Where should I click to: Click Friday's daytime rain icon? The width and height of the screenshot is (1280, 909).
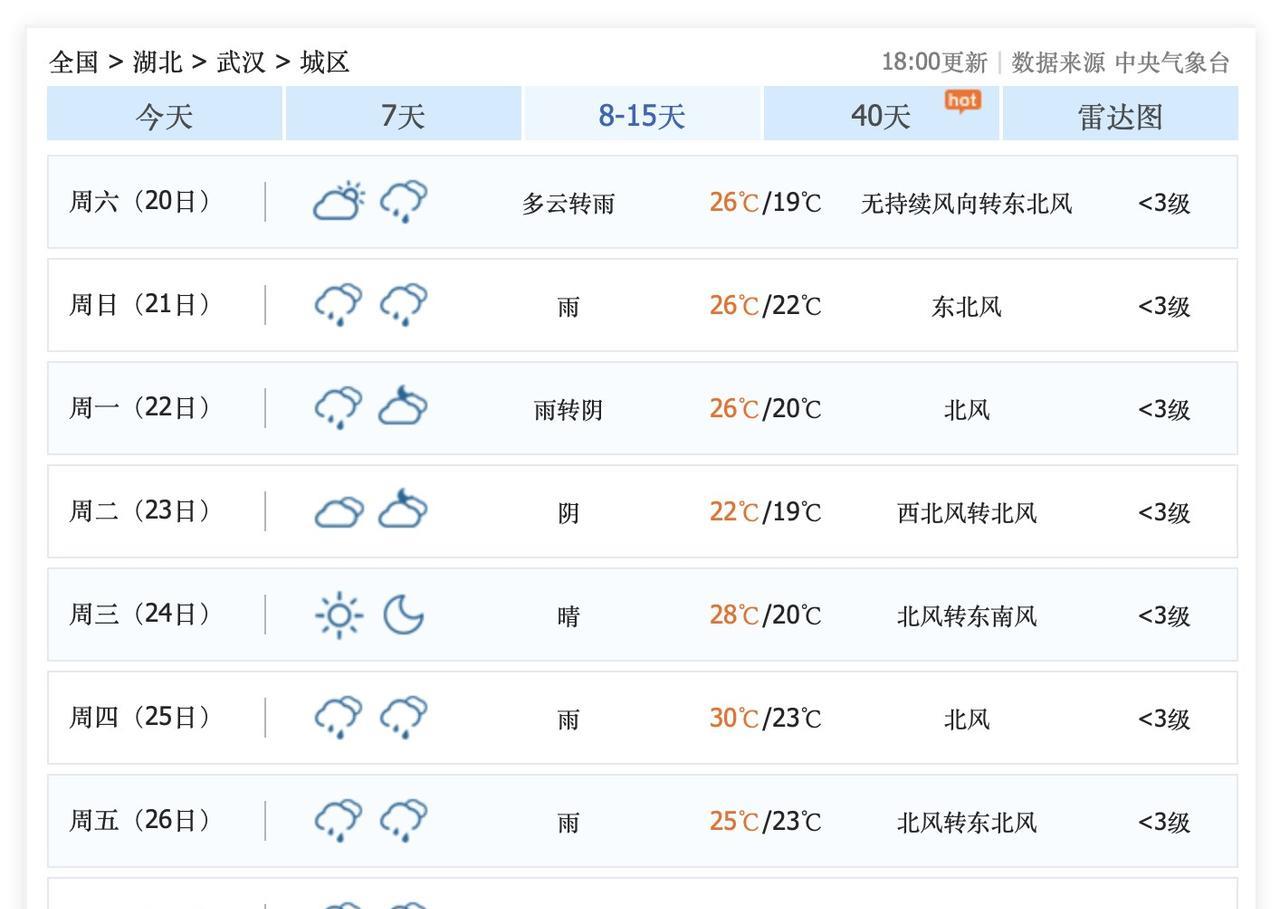pos(339,821)
